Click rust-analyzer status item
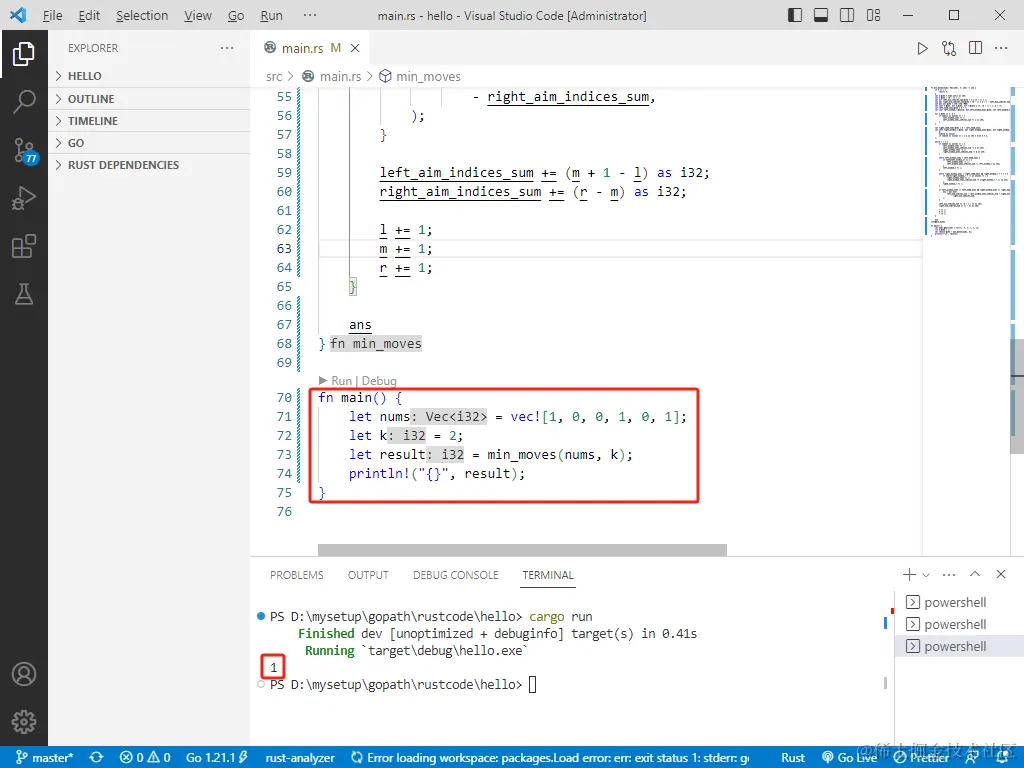This screenshot has height=768, width=1024. [x=300, y=758]
